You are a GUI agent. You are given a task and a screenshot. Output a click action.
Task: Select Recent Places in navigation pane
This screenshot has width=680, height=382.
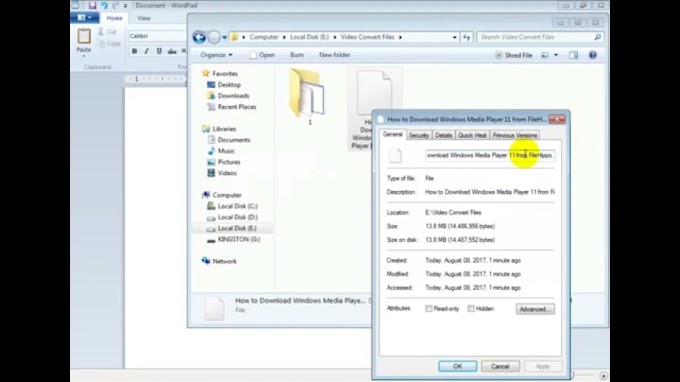pyautogui.click(x=232, y=107)
